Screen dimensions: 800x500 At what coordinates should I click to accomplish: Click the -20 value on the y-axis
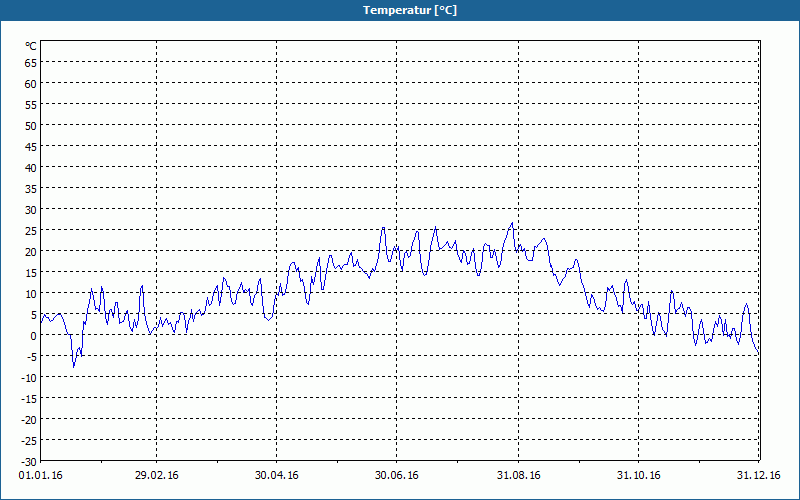[x=29, y=420]
